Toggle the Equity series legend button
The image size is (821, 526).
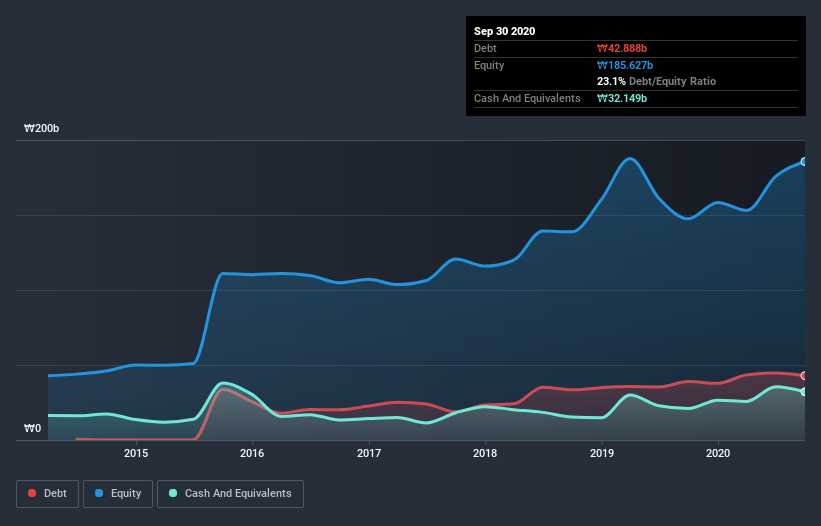click(118, 494)
